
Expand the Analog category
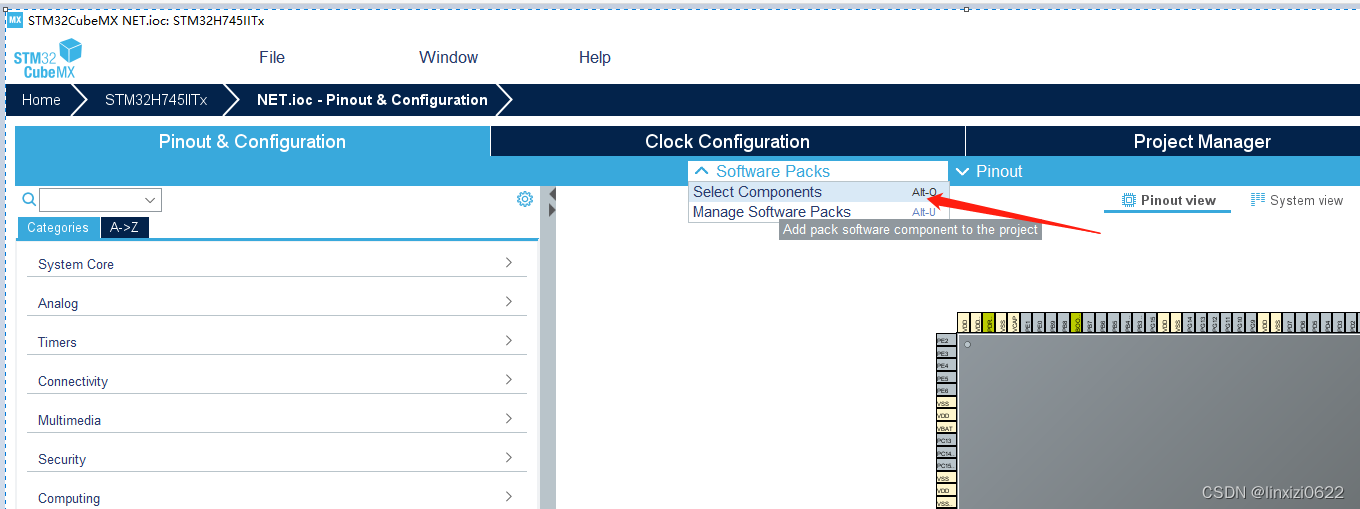(x=509, y=302)
